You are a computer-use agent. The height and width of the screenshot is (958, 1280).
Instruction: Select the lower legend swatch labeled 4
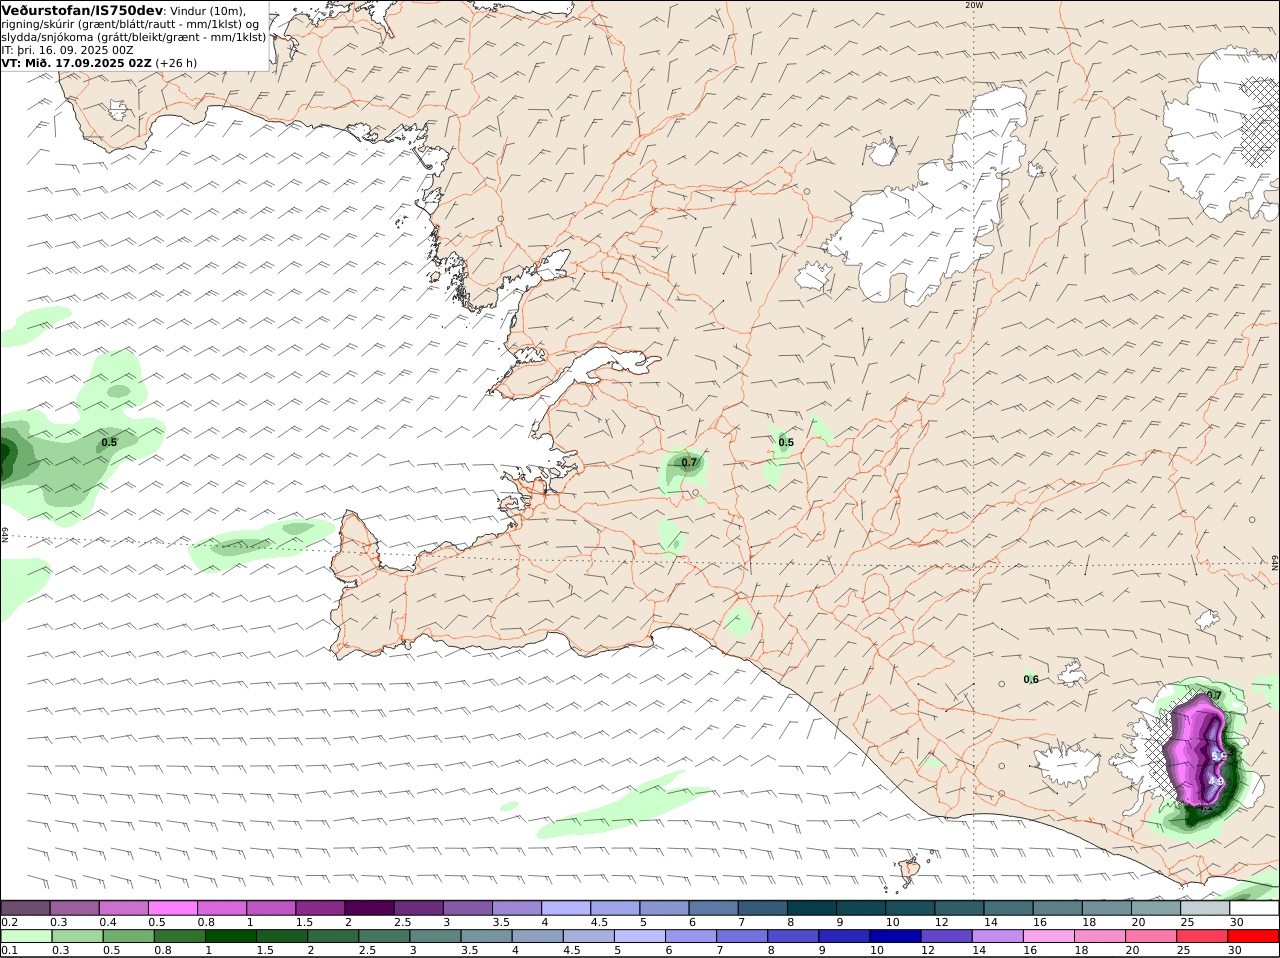click(537, 936)
